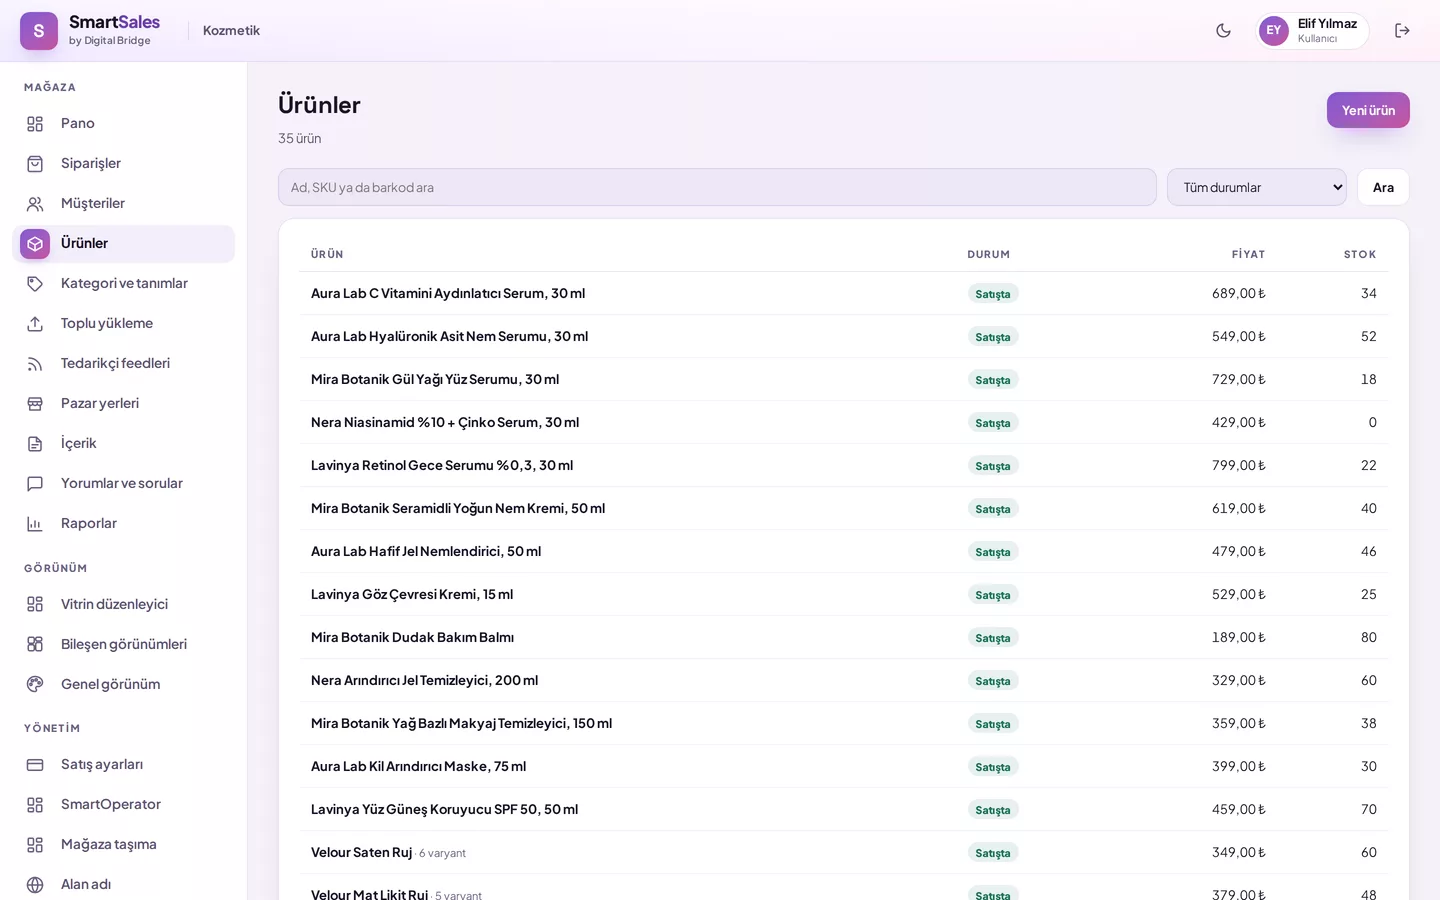
Task: Click the Müşteriler people icon
Action: pyautogui.click(x=35, y=204)
